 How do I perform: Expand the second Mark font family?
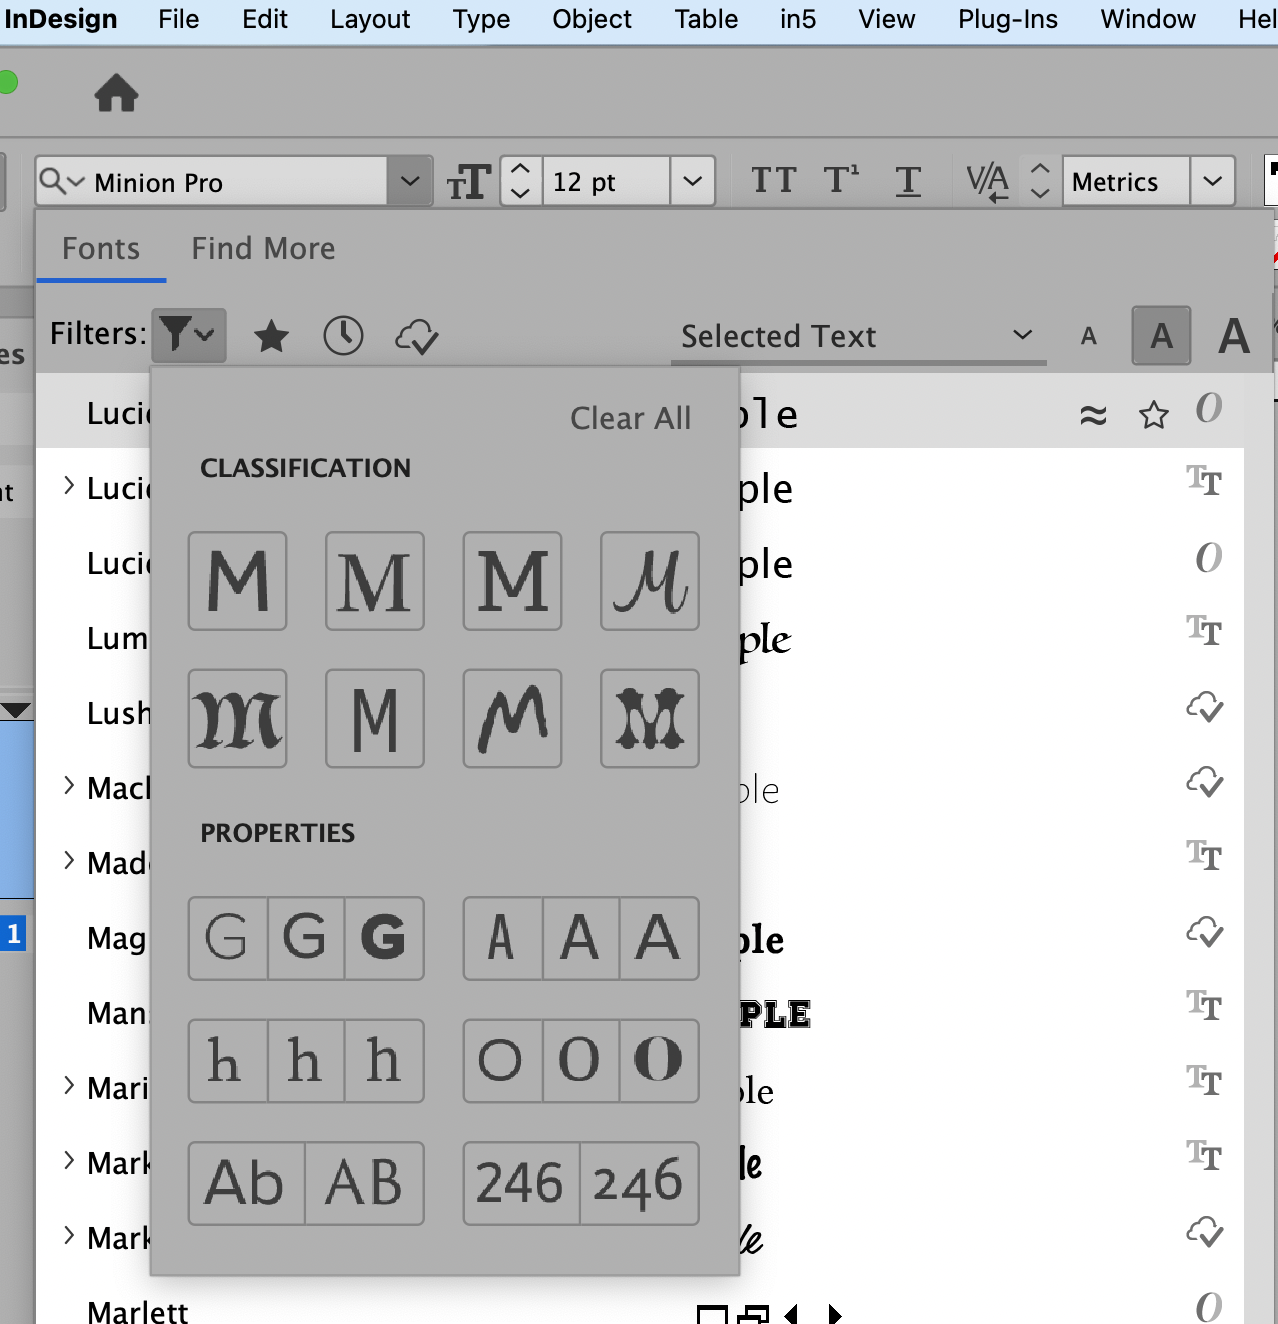pyautogui.click(x=69, y=1235)
